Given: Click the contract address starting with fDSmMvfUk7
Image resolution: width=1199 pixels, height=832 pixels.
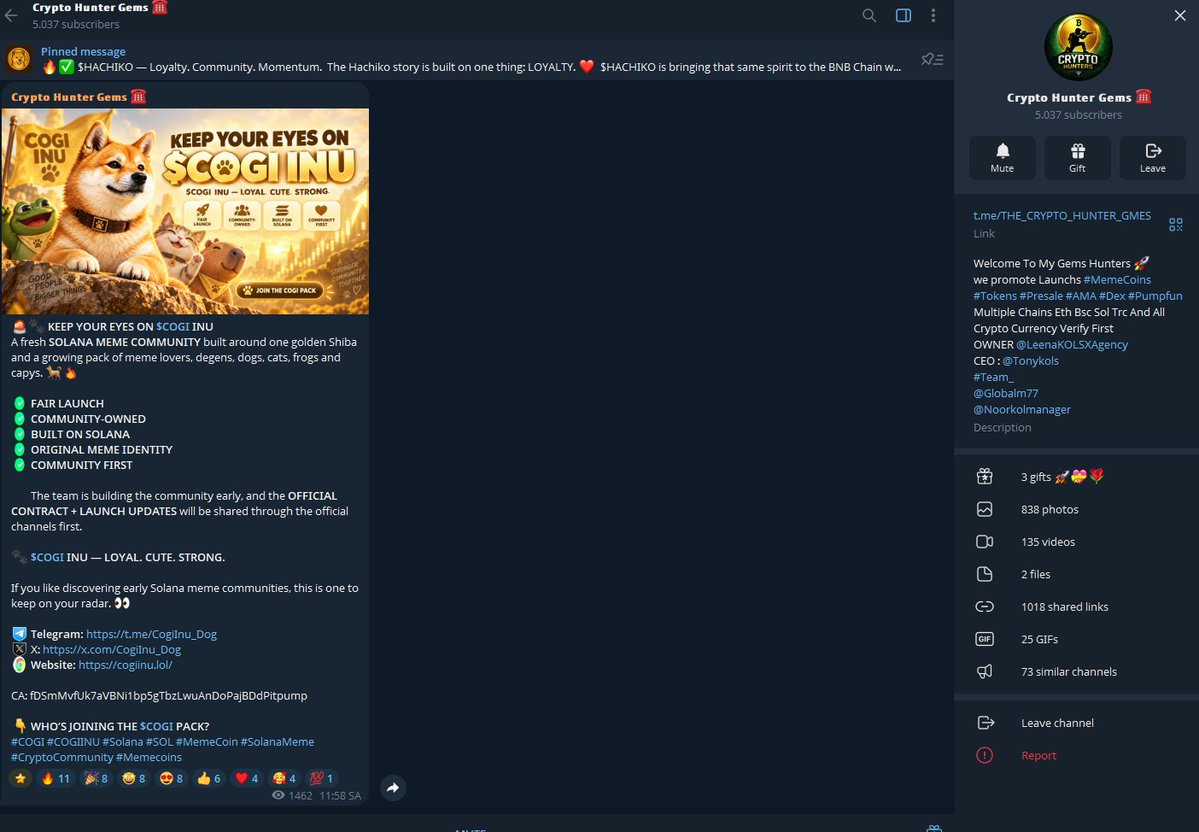Looking at the screenshot, I should pos(168,696).
